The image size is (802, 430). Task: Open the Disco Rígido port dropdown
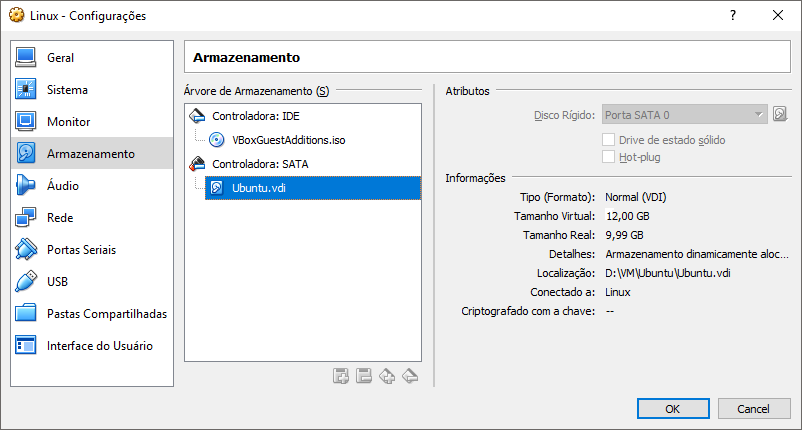[685, 115]
